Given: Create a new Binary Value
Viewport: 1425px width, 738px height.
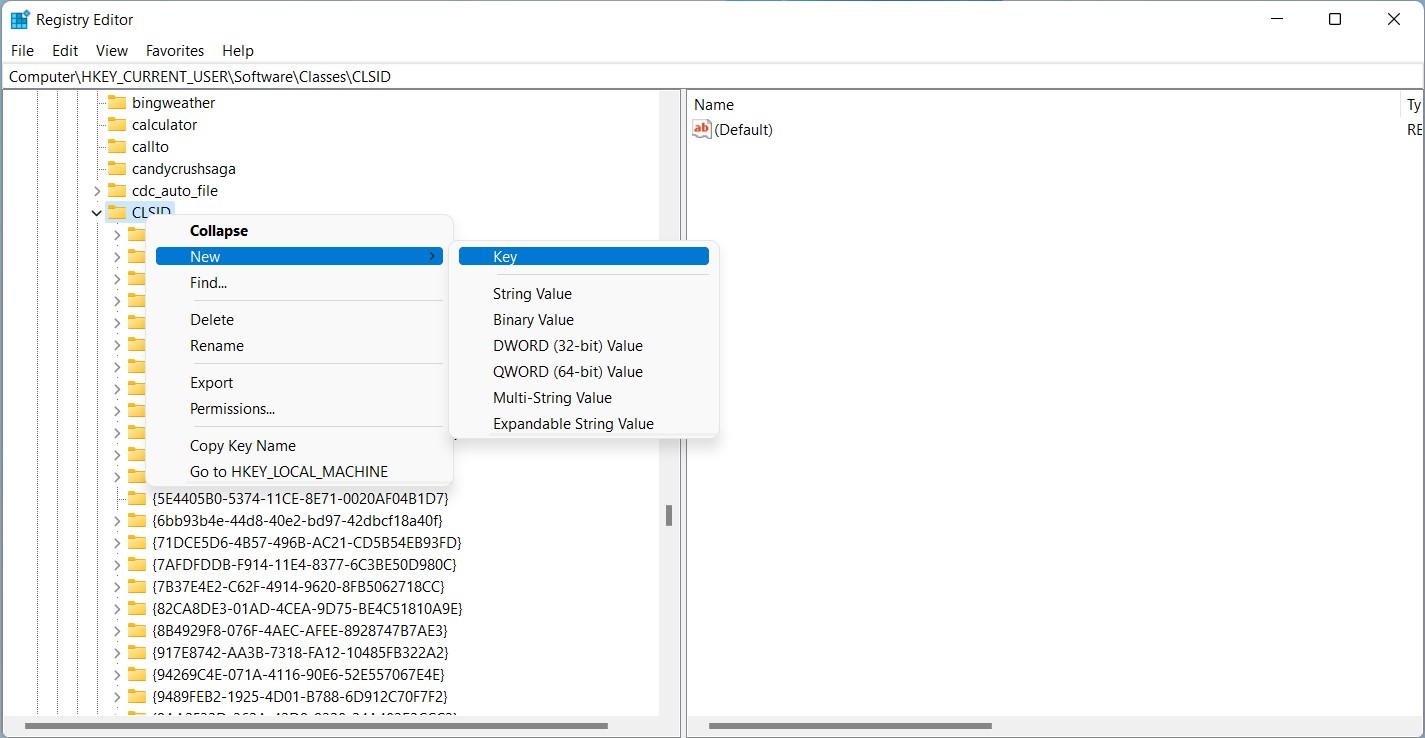Looking at the screenshot, I should 584,320.
